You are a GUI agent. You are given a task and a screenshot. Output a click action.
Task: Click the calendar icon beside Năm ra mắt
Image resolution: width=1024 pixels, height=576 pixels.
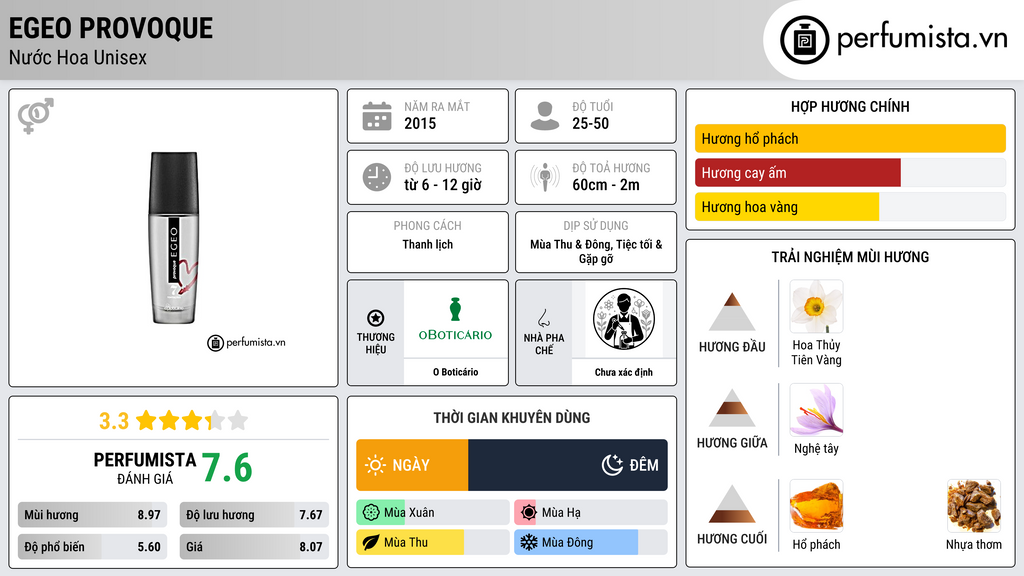click(377, 116)
